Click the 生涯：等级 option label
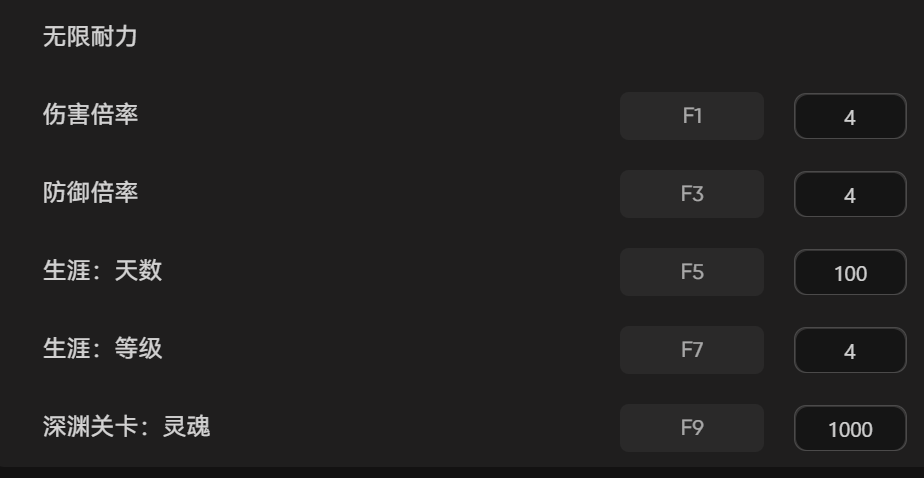This screenshot has height=478, width=924. point(102,349)
